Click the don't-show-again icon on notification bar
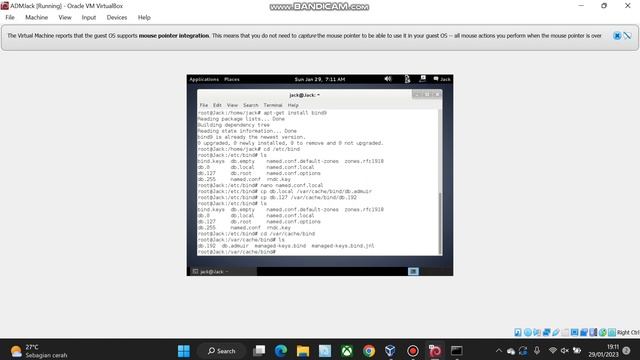The height and width of the screenshot is (360, 640). (x=627, y=36)
